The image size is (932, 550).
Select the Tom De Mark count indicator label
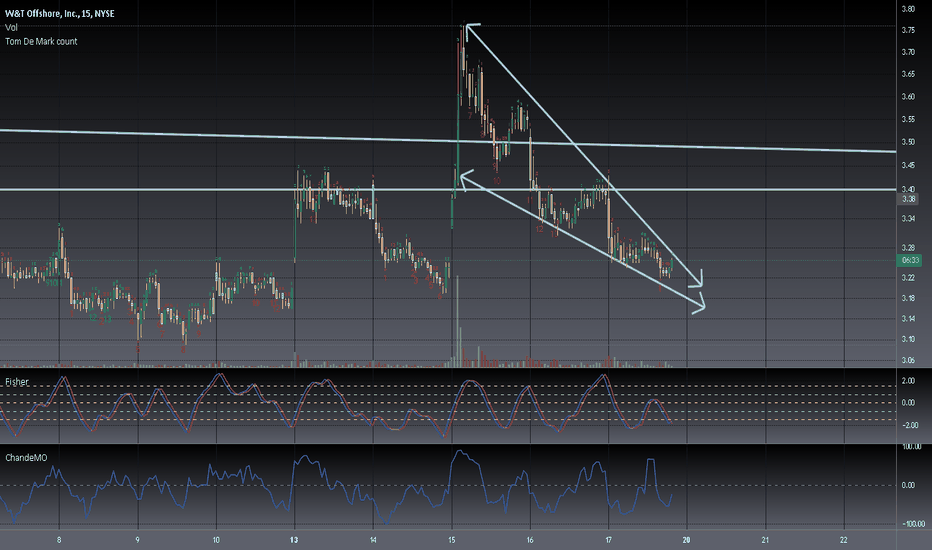(x=41, y=42)
